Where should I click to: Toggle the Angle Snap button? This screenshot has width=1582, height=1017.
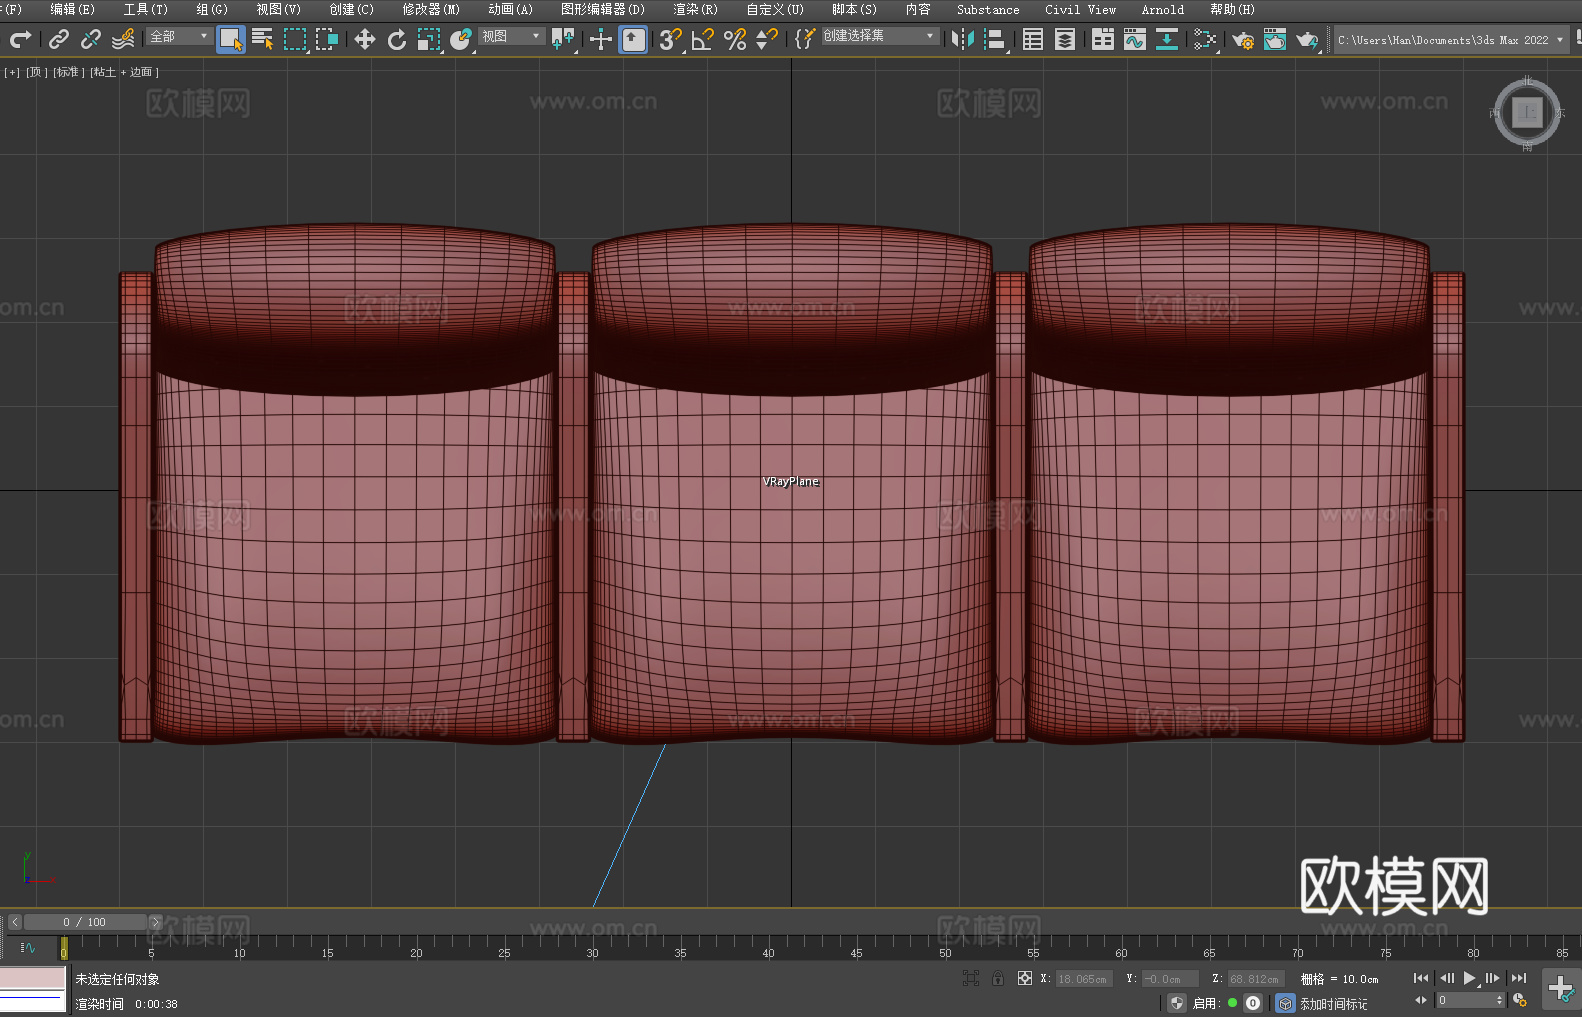[703, 39]
